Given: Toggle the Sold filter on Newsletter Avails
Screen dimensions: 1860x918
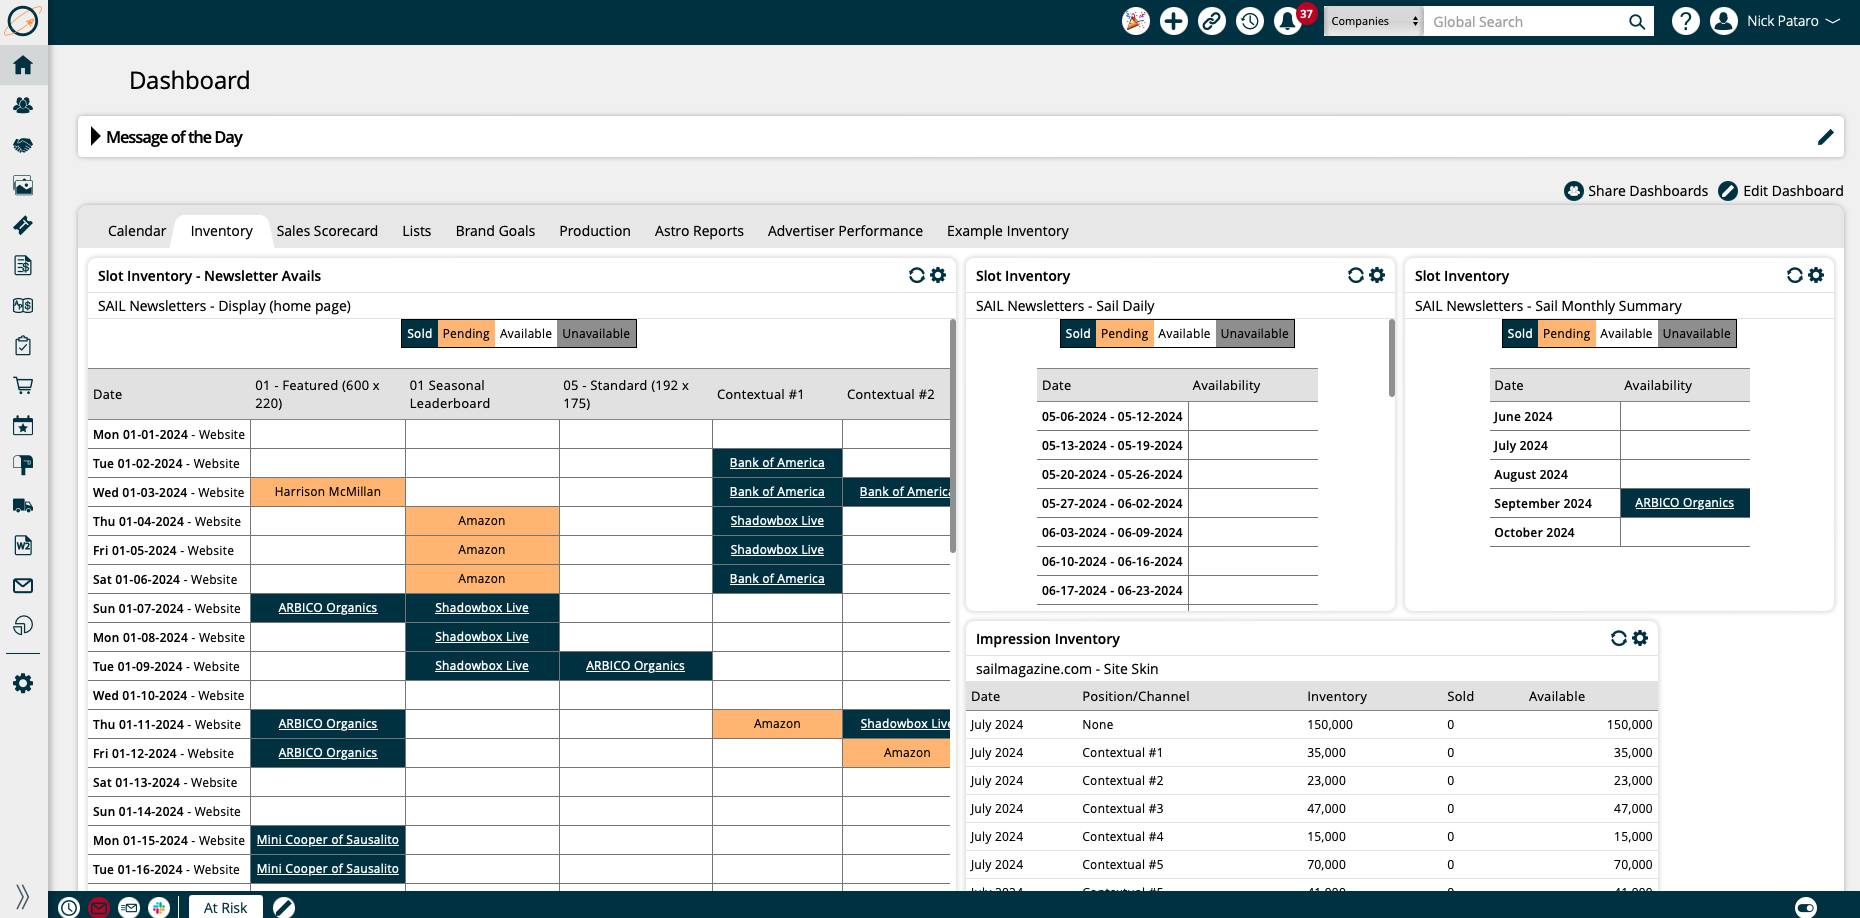Looking at the screenshot, I should pyautogui.click(x=419, y=333).
